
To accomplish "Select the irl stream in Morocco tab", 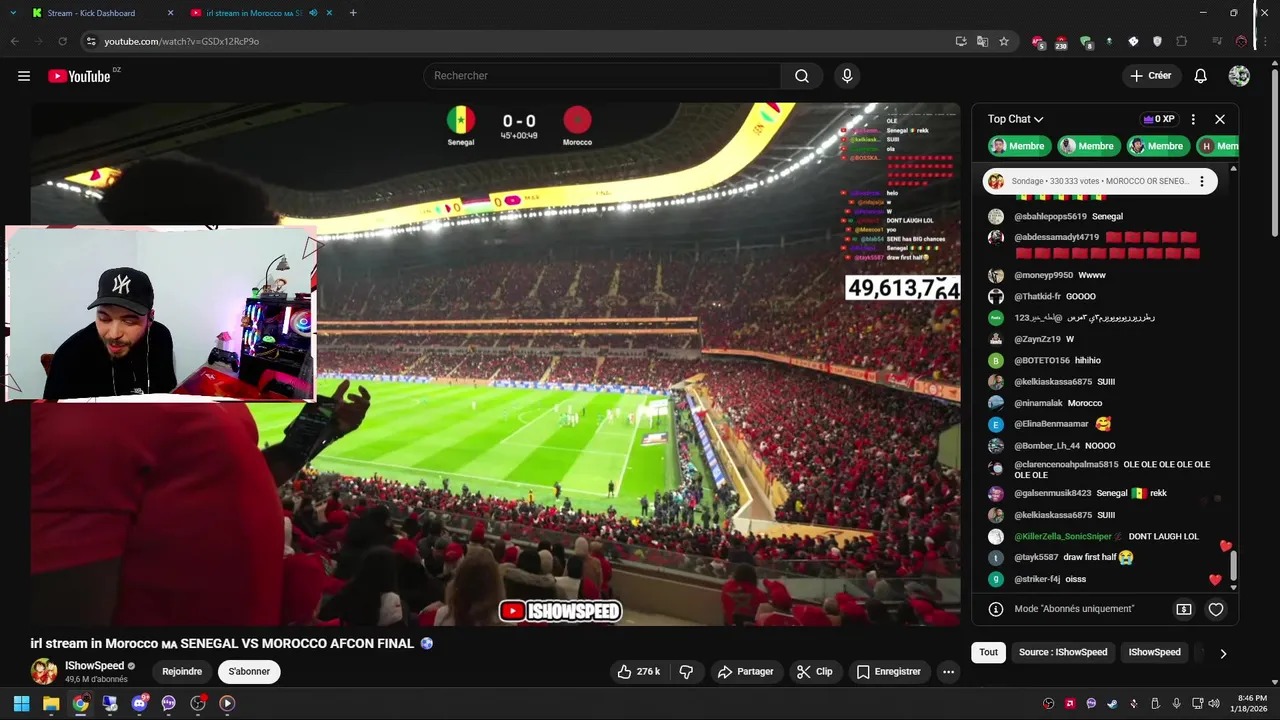I will [x=262, y=13].
